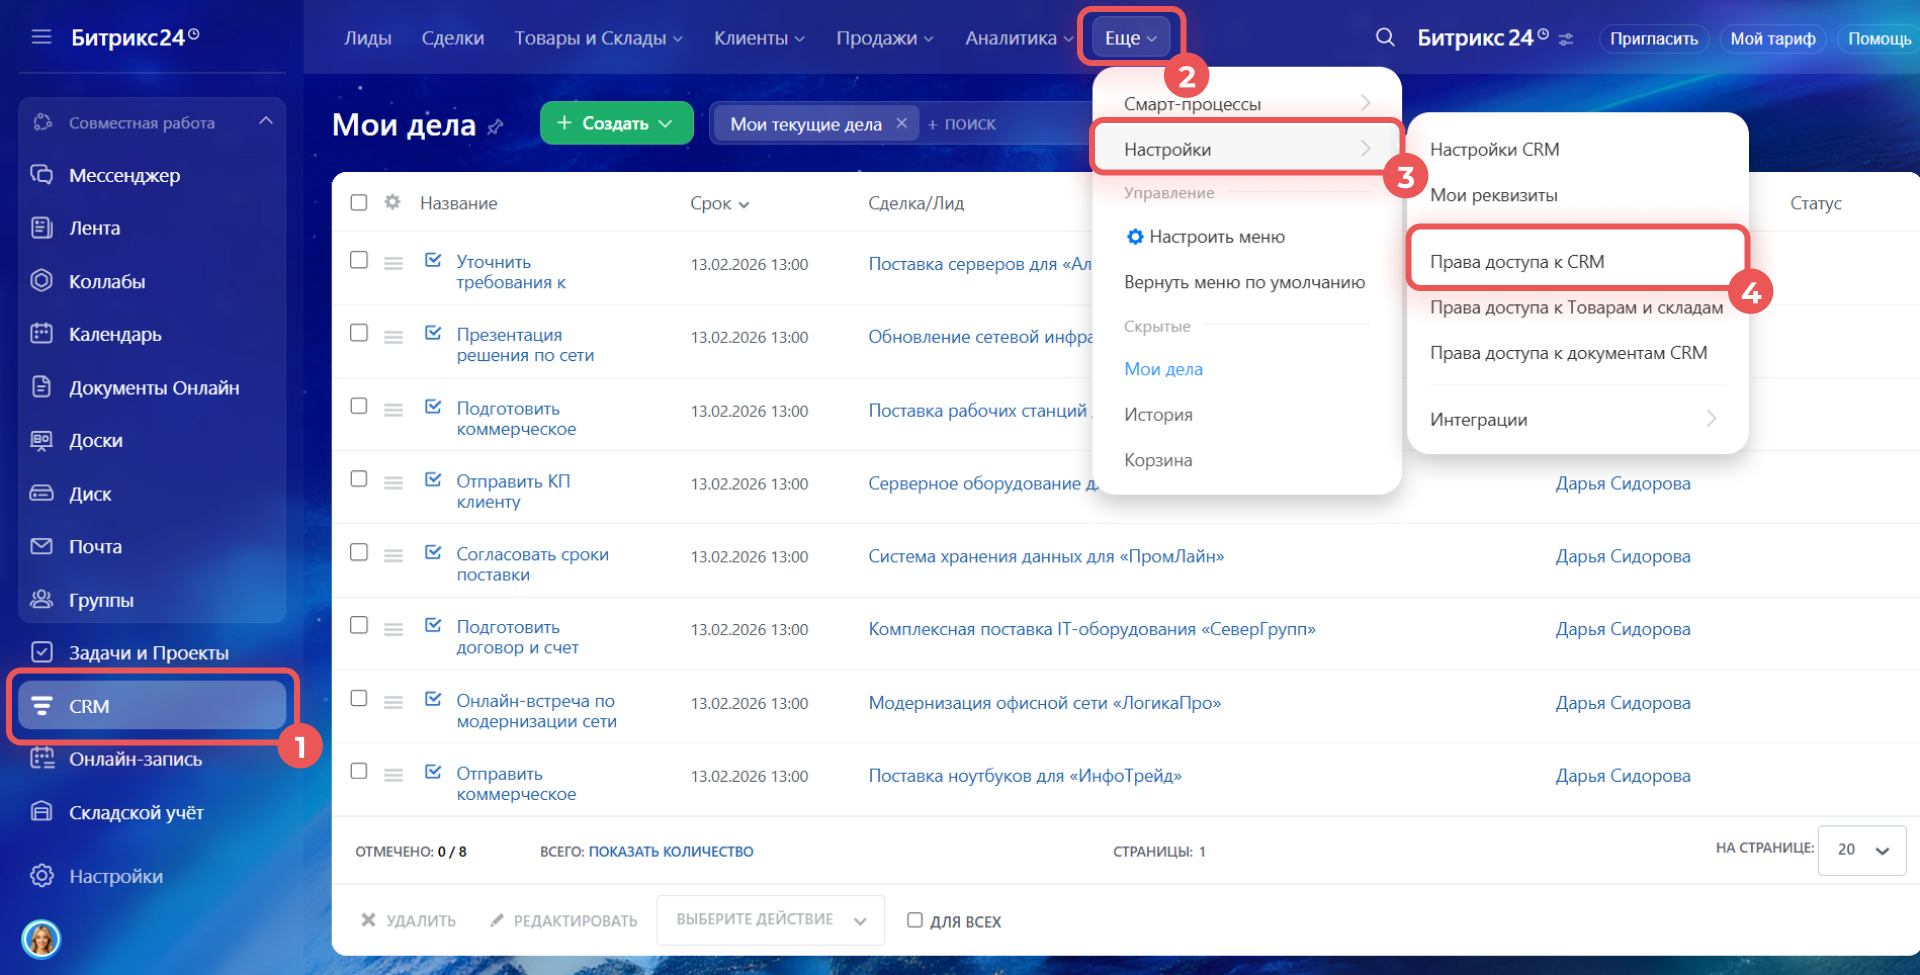Click the Диск icon in left sidebar
This screenshot has width=1920, height=975.
(41, 493)
